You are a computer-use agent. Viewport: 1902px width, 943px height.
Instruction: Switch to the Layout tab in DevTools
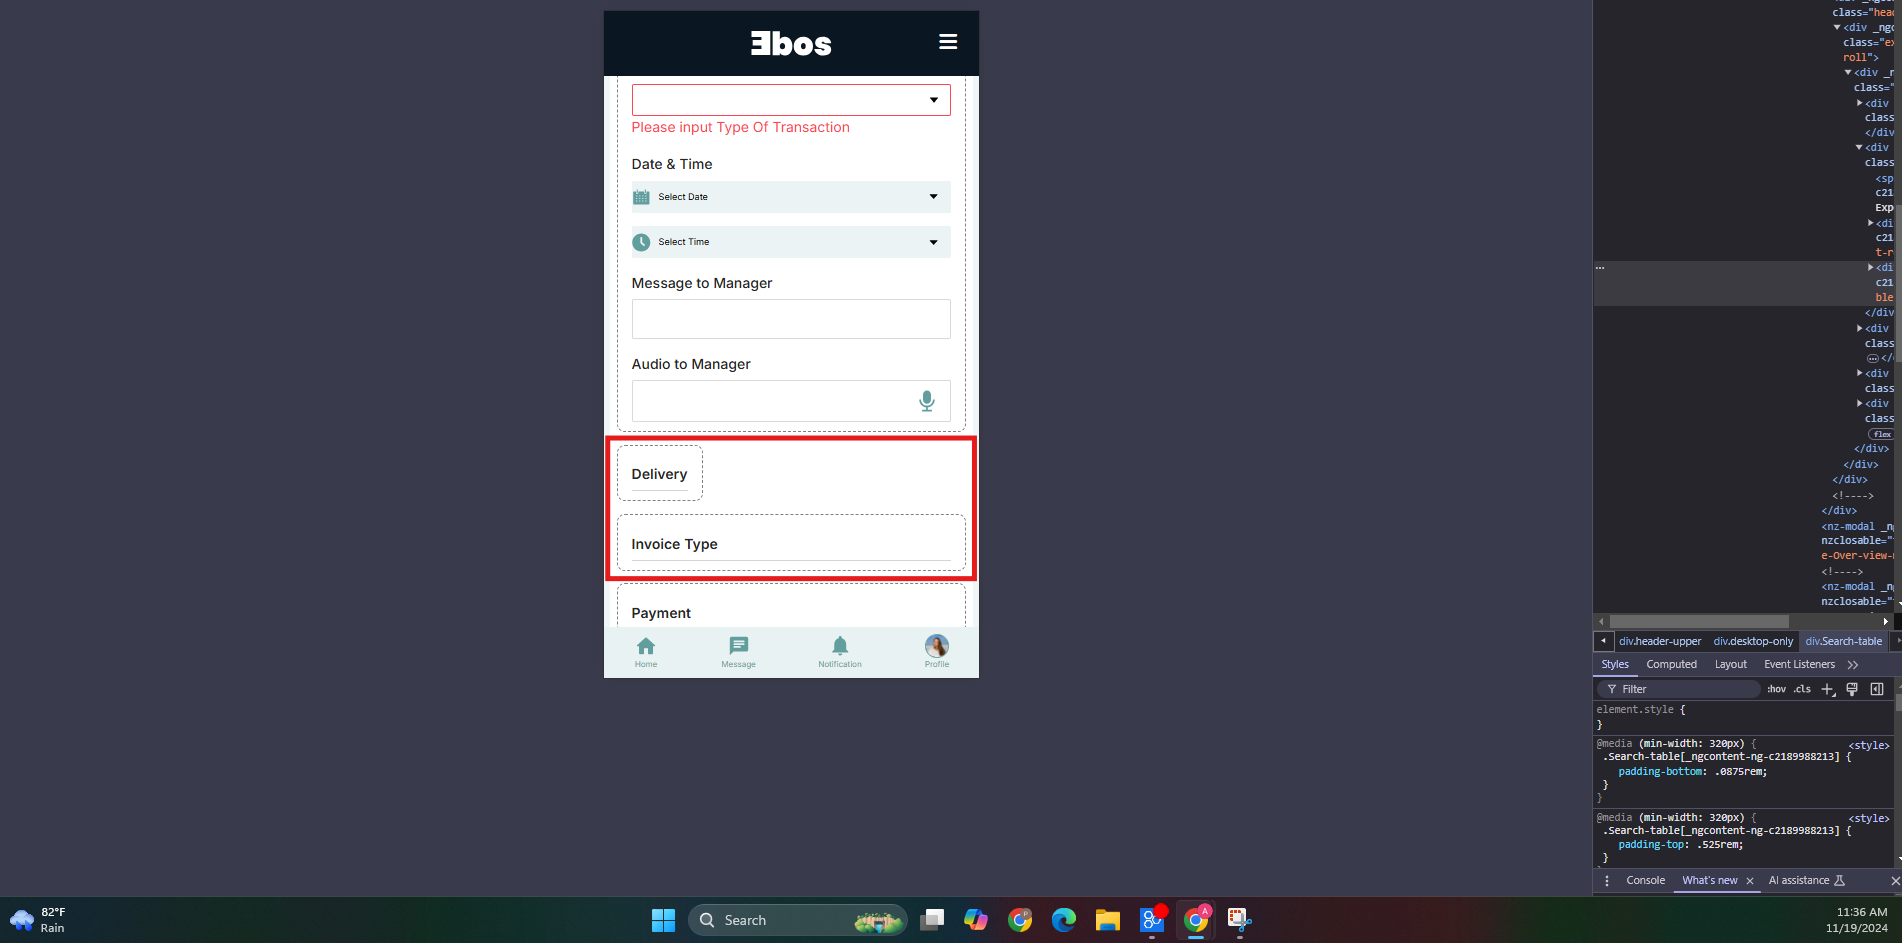(1731, 664)
